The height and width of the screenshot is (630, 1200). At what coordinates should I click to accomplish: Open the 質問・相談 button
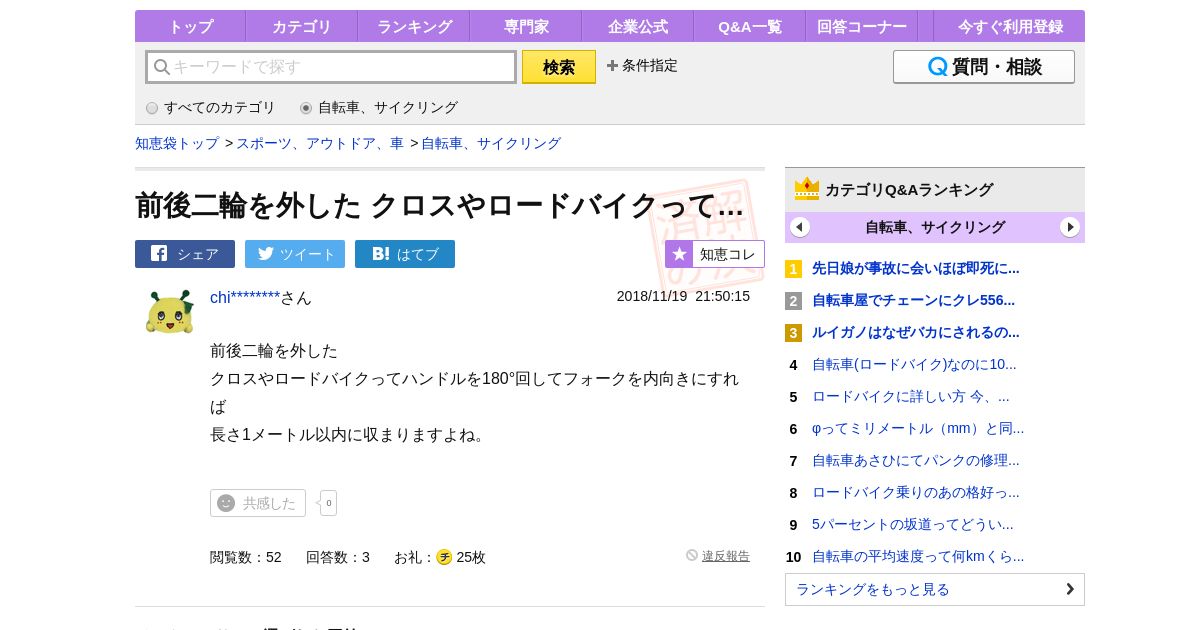point(984,67)
